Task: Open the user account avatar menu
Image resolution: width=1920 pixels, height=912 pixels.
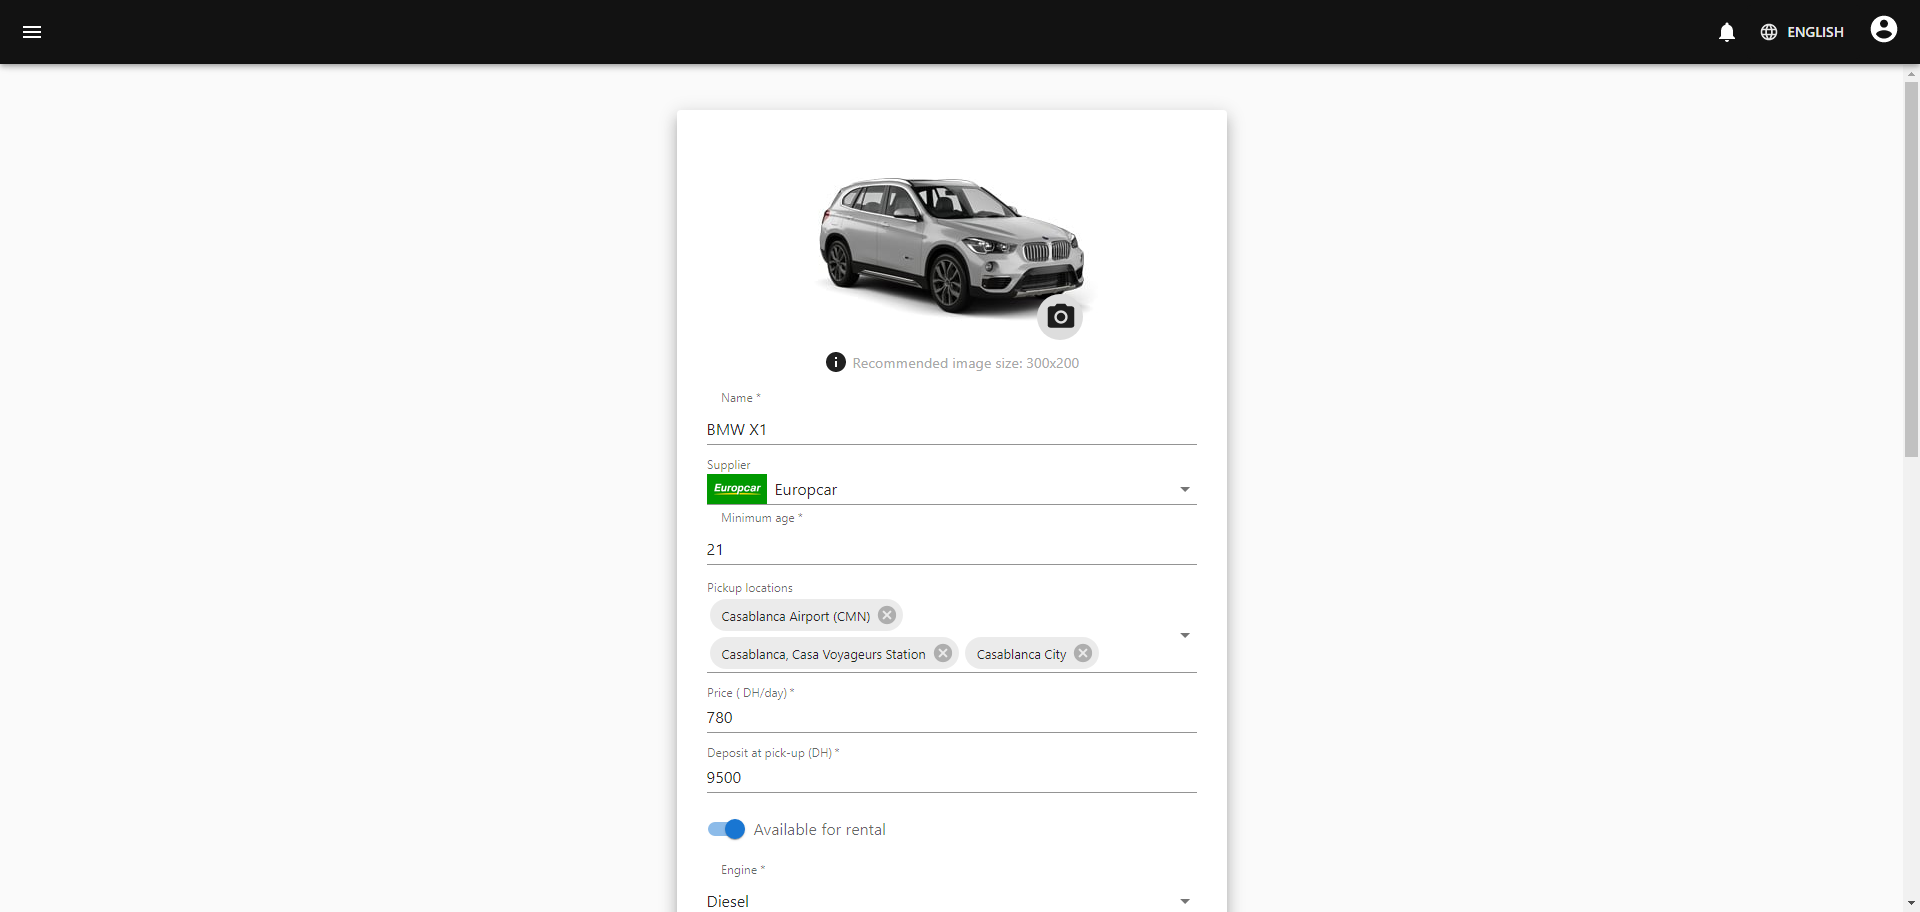Action: click(x=1884, y=30)
